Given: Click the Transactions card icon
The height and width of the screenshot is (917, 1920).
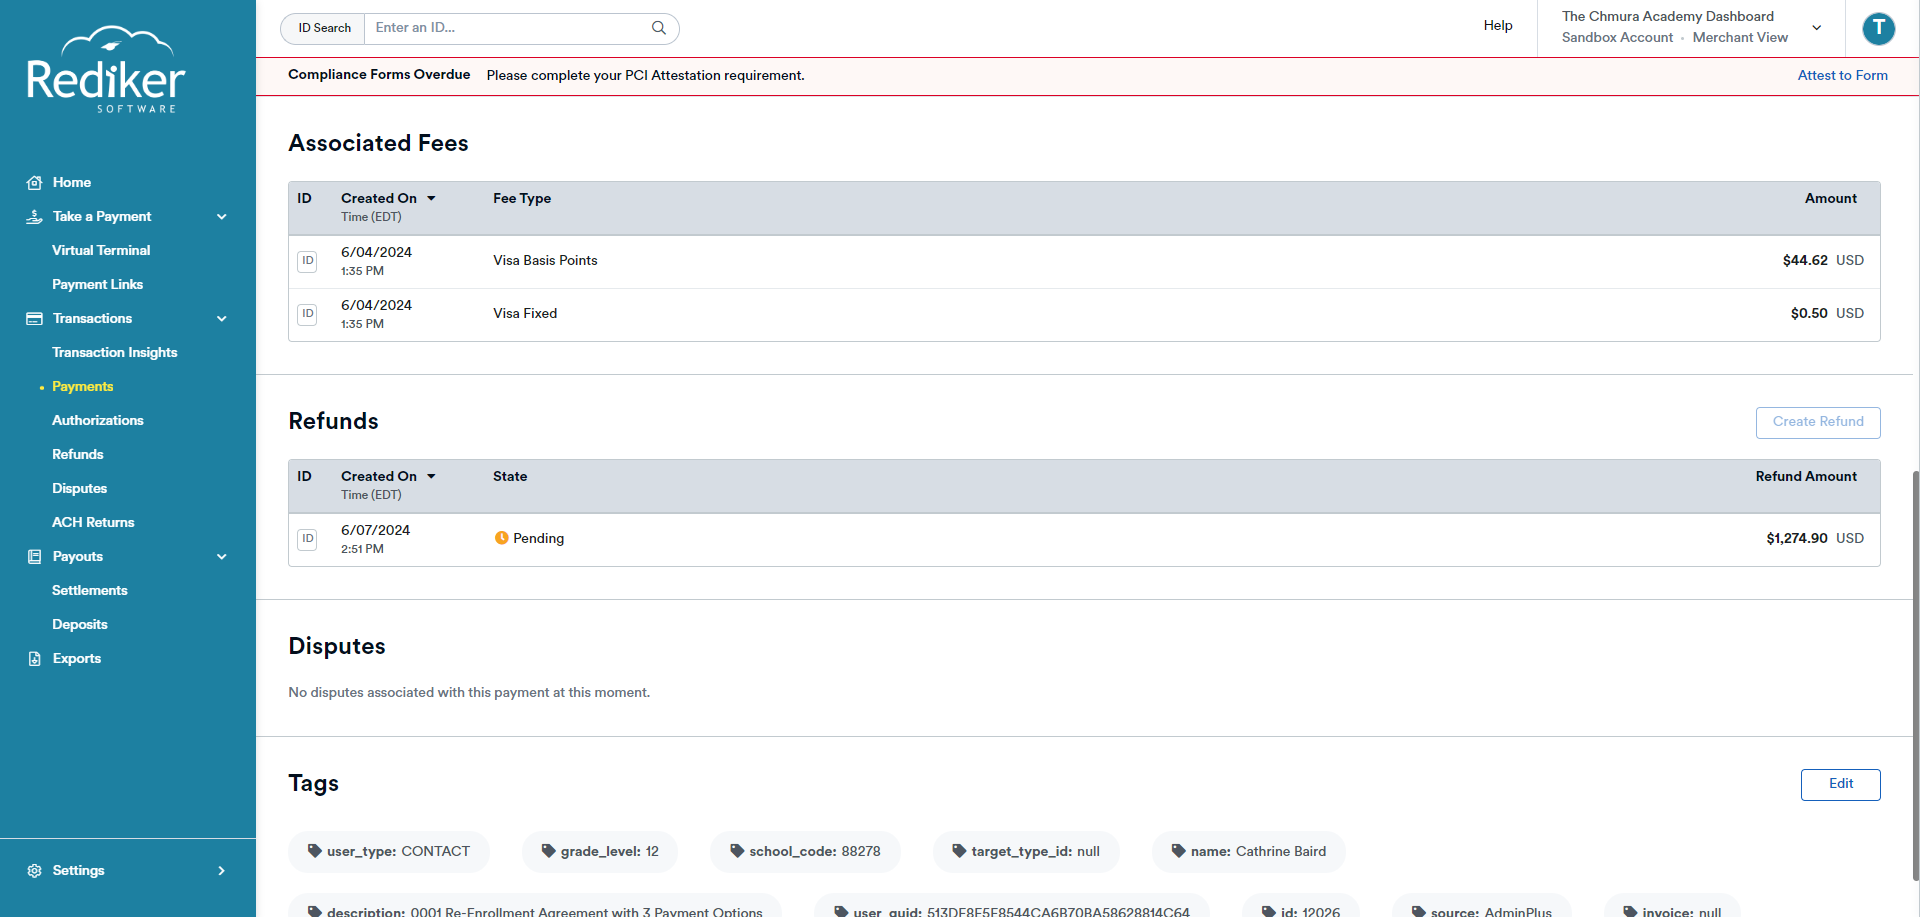Looking at the screenshot, I should pos(34,319).
